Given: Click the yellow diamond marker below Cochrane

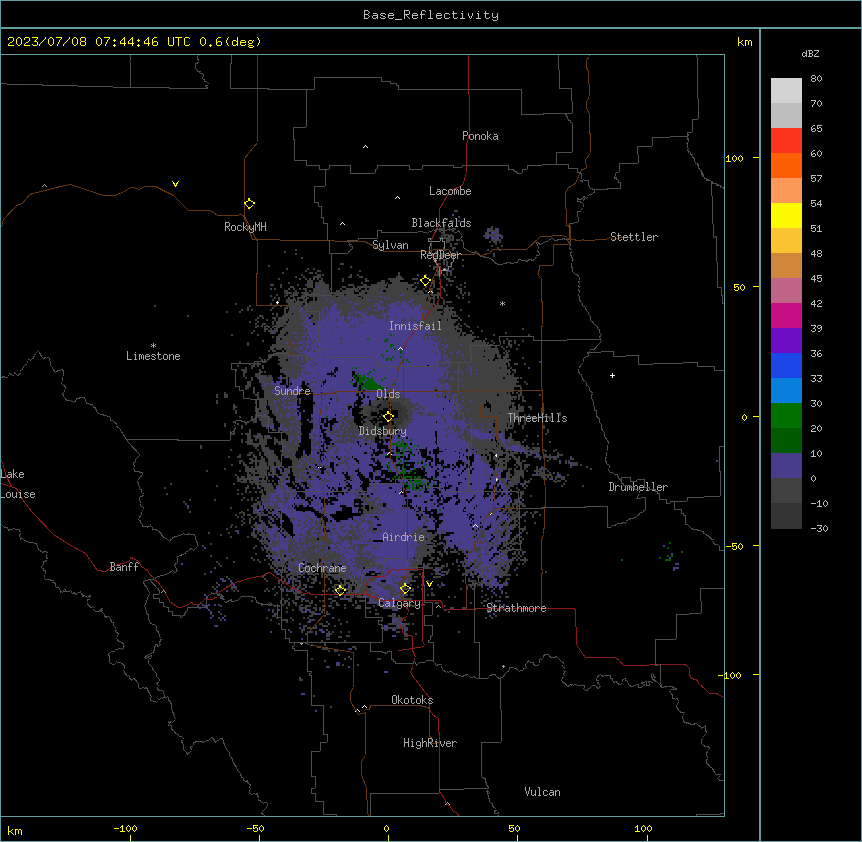Looking at the screenshot, I should coord(340,590).
